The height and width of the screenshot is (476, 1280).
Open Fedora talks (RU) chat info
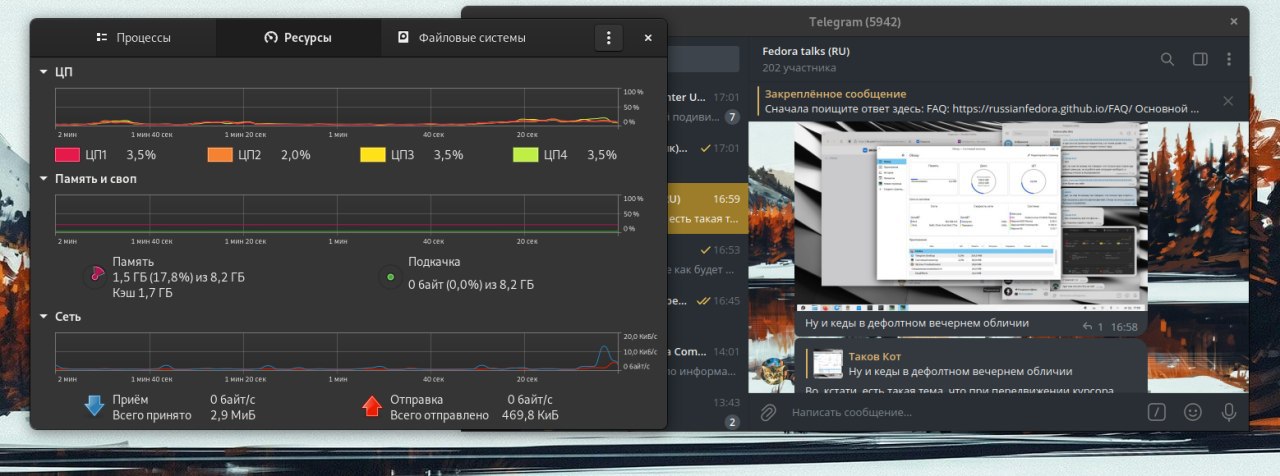tap(806, 51)
